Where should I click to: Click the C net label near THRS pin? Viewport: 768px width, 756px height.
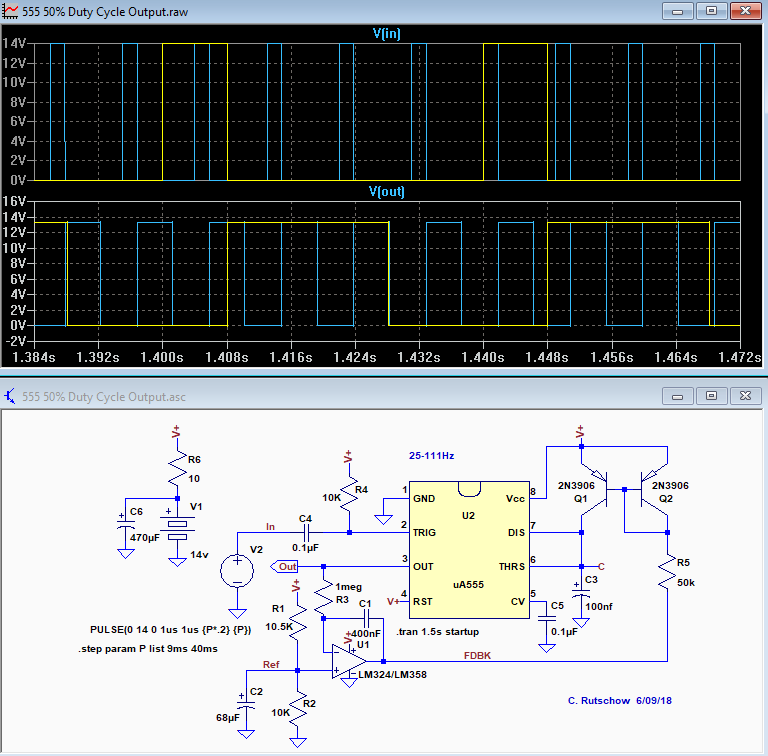pos(601,567)
